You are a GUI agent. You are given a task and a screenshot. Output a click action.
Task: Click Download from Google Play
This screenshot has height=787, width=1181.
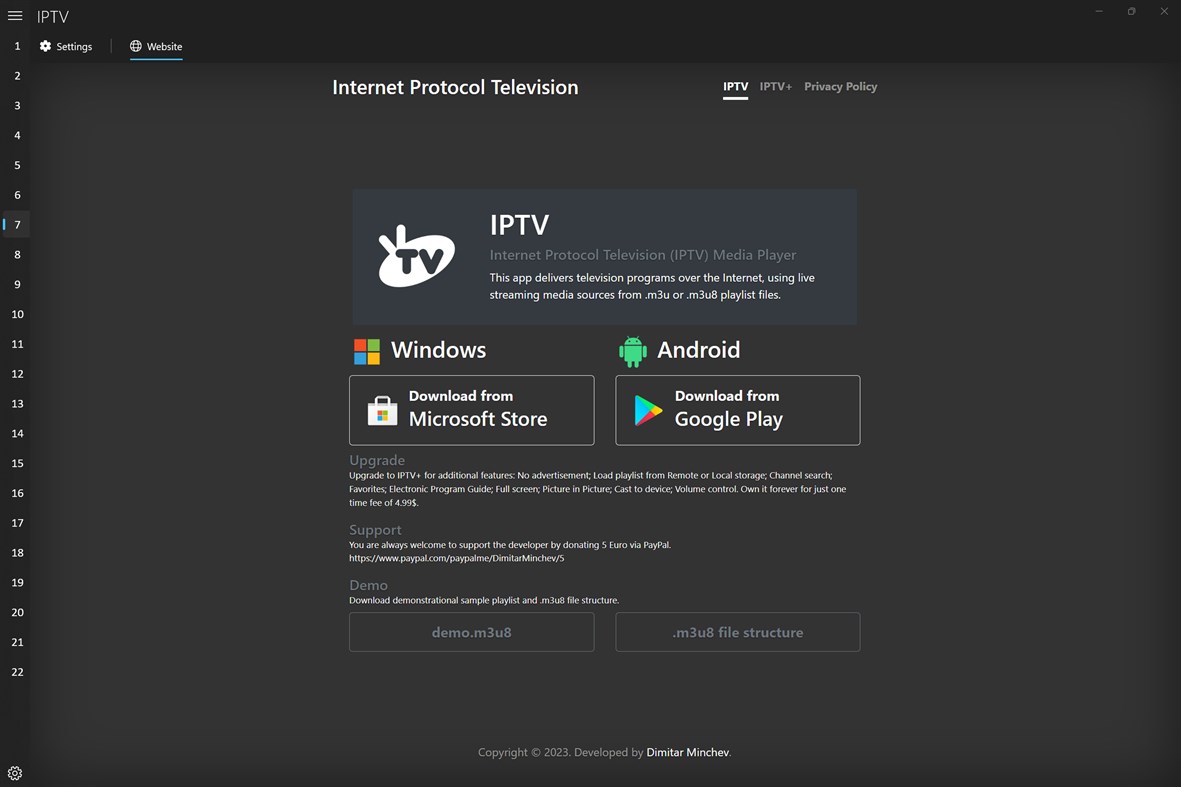(x=737, y=410)
